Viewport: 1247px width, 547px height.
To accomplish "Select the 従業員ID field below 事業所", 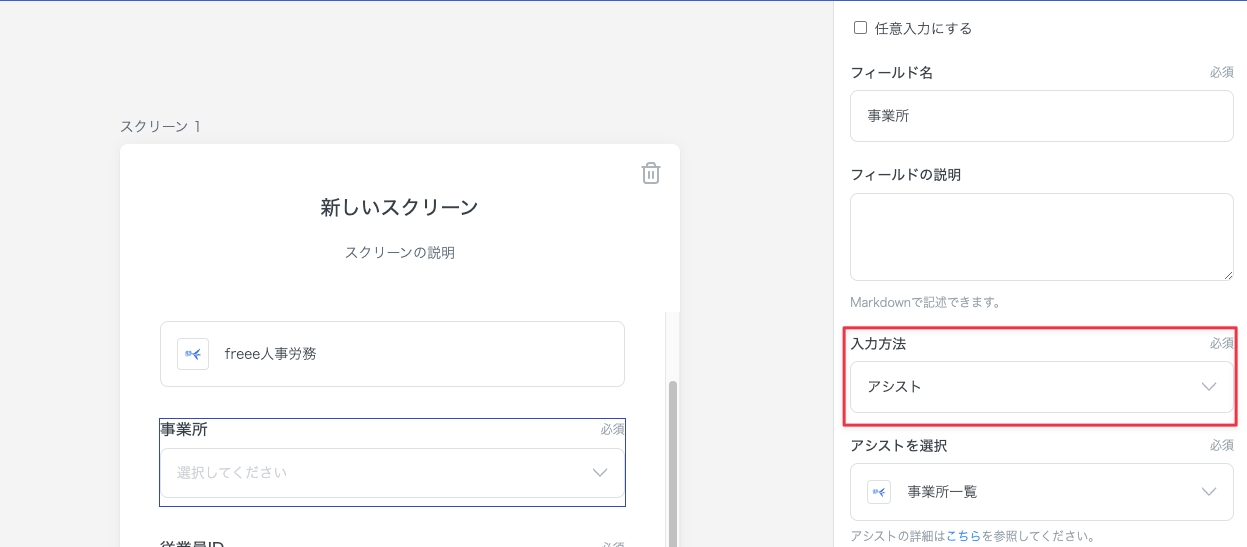I will pos(192,543).
